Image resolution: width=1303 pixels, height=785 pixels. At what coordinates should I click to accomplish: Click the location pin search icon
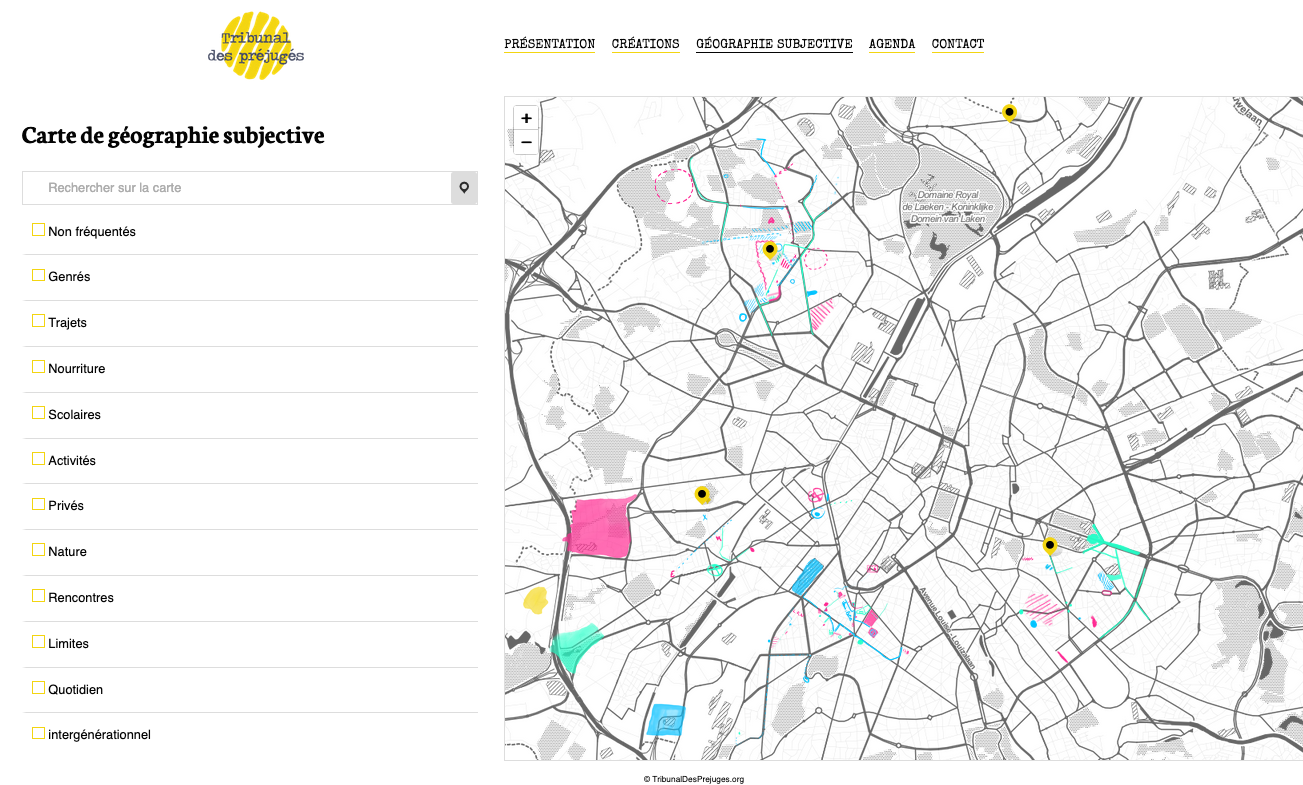(x=464, y=188)
